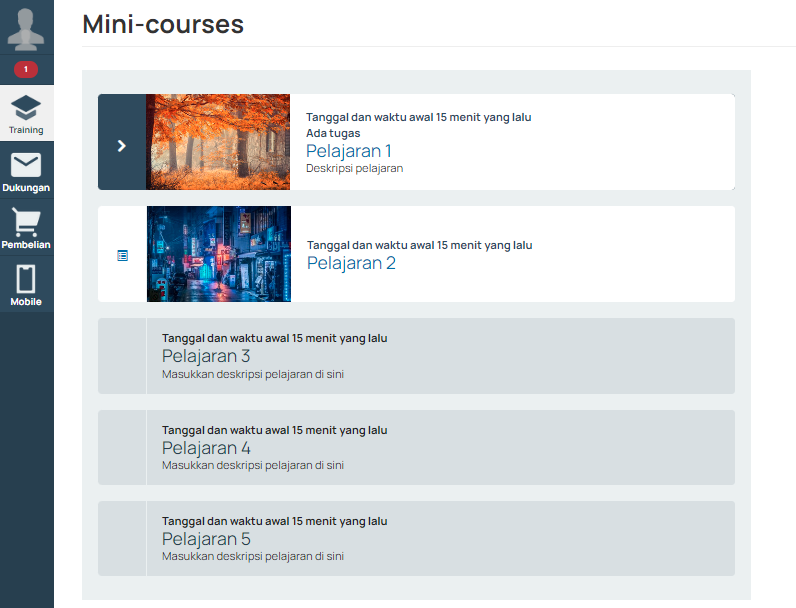Click list icon beside Pelajaran 2
Viewport: 796px width, 608px height.
point(122,255)
